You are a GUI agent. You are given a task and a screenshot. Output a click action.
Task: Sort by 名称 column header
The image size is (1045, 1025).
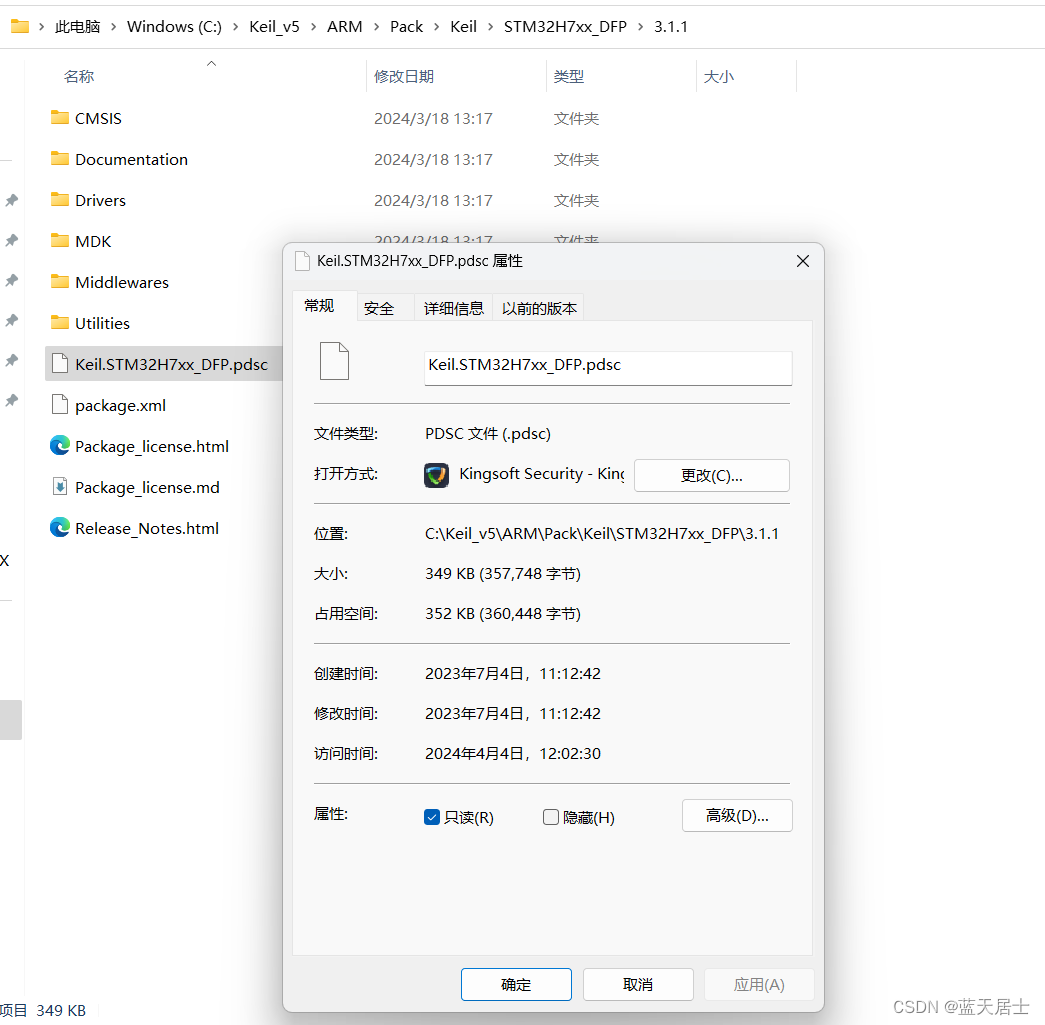[79, 77]
